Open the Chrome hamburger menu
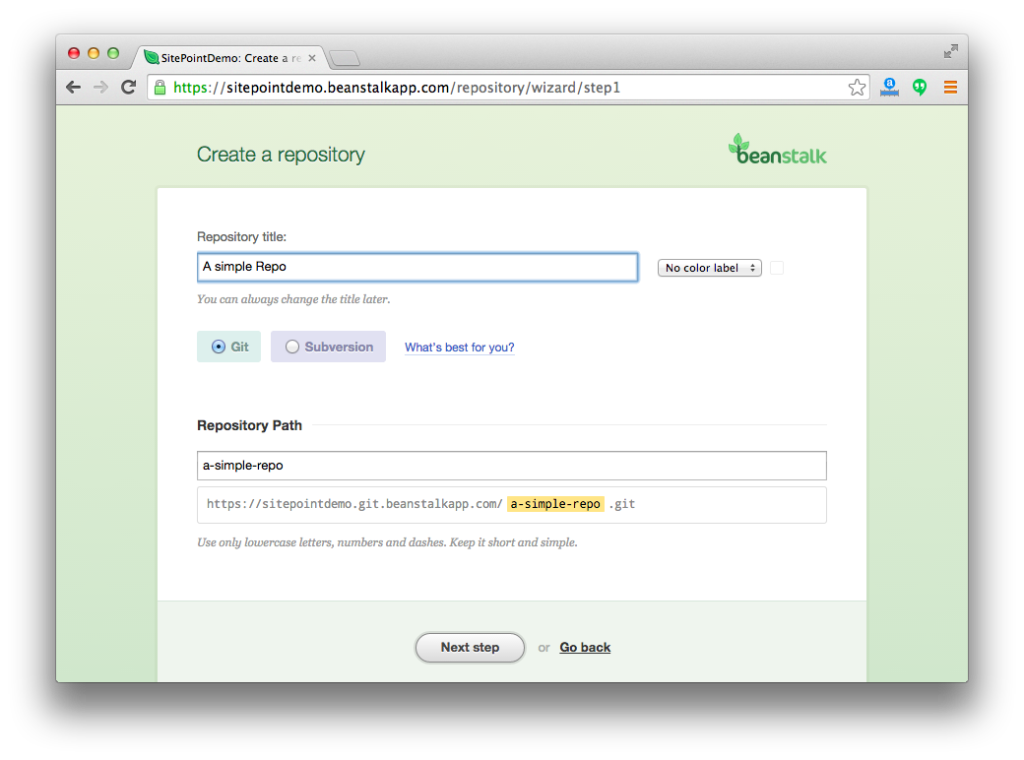 [950, 87]
